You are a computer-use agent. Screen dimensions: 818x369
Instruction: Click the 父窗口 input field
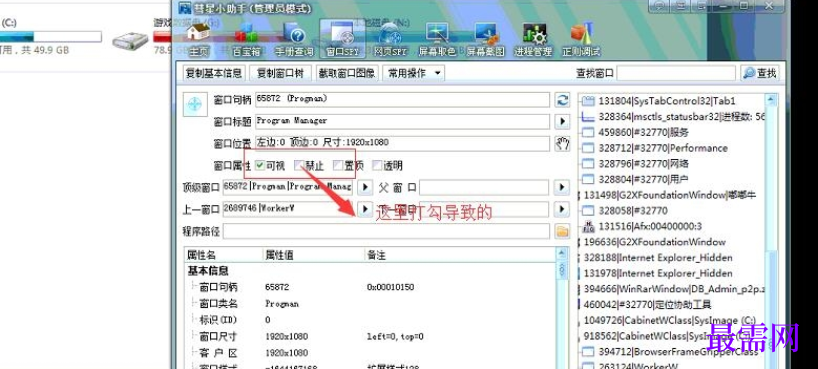point(484,187)
